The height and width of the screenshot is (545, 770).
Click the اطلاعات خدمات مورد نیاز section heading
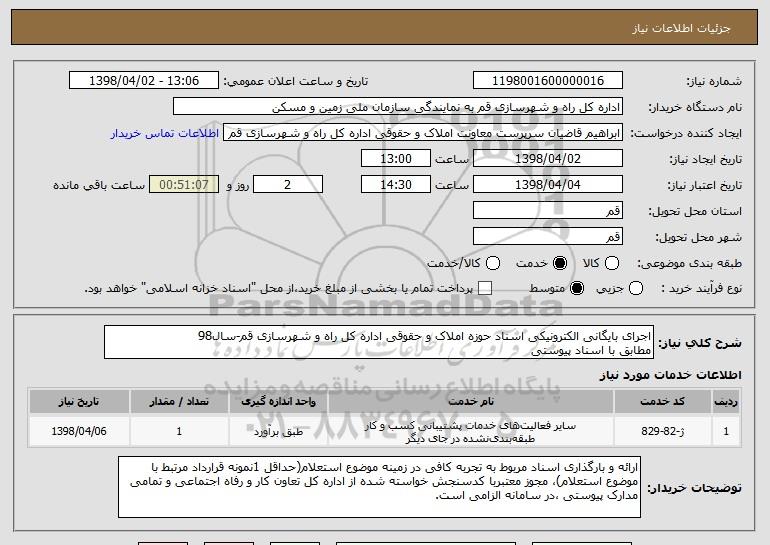click(670, 376)
